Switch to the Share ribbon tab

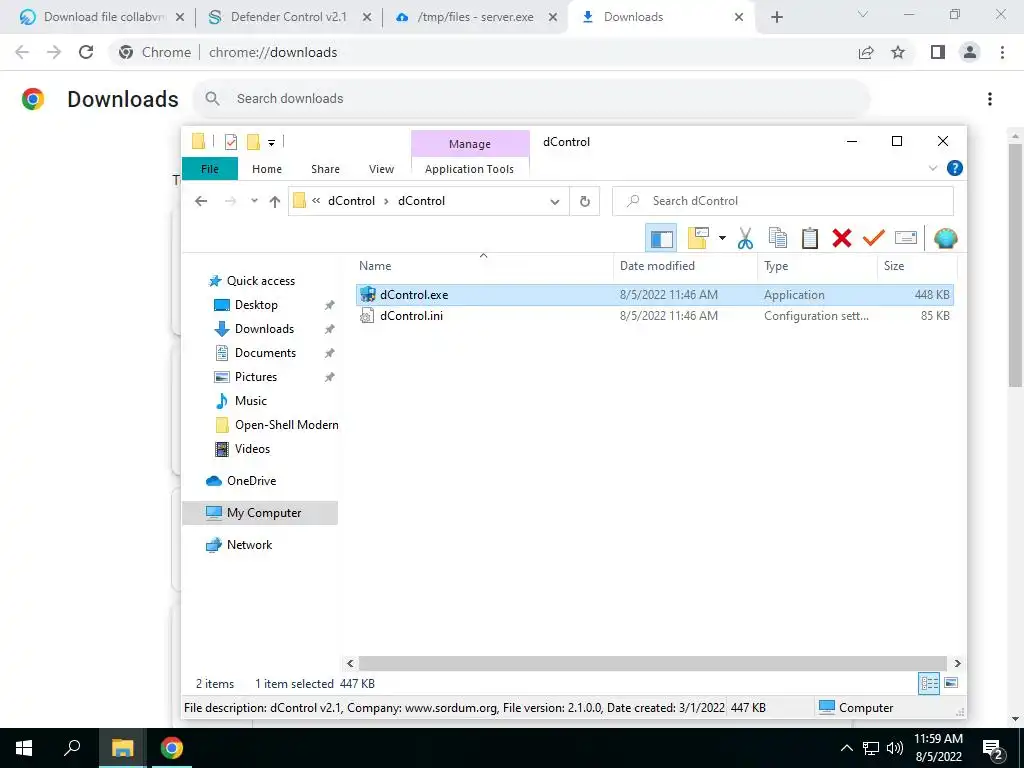pos(325,168)
